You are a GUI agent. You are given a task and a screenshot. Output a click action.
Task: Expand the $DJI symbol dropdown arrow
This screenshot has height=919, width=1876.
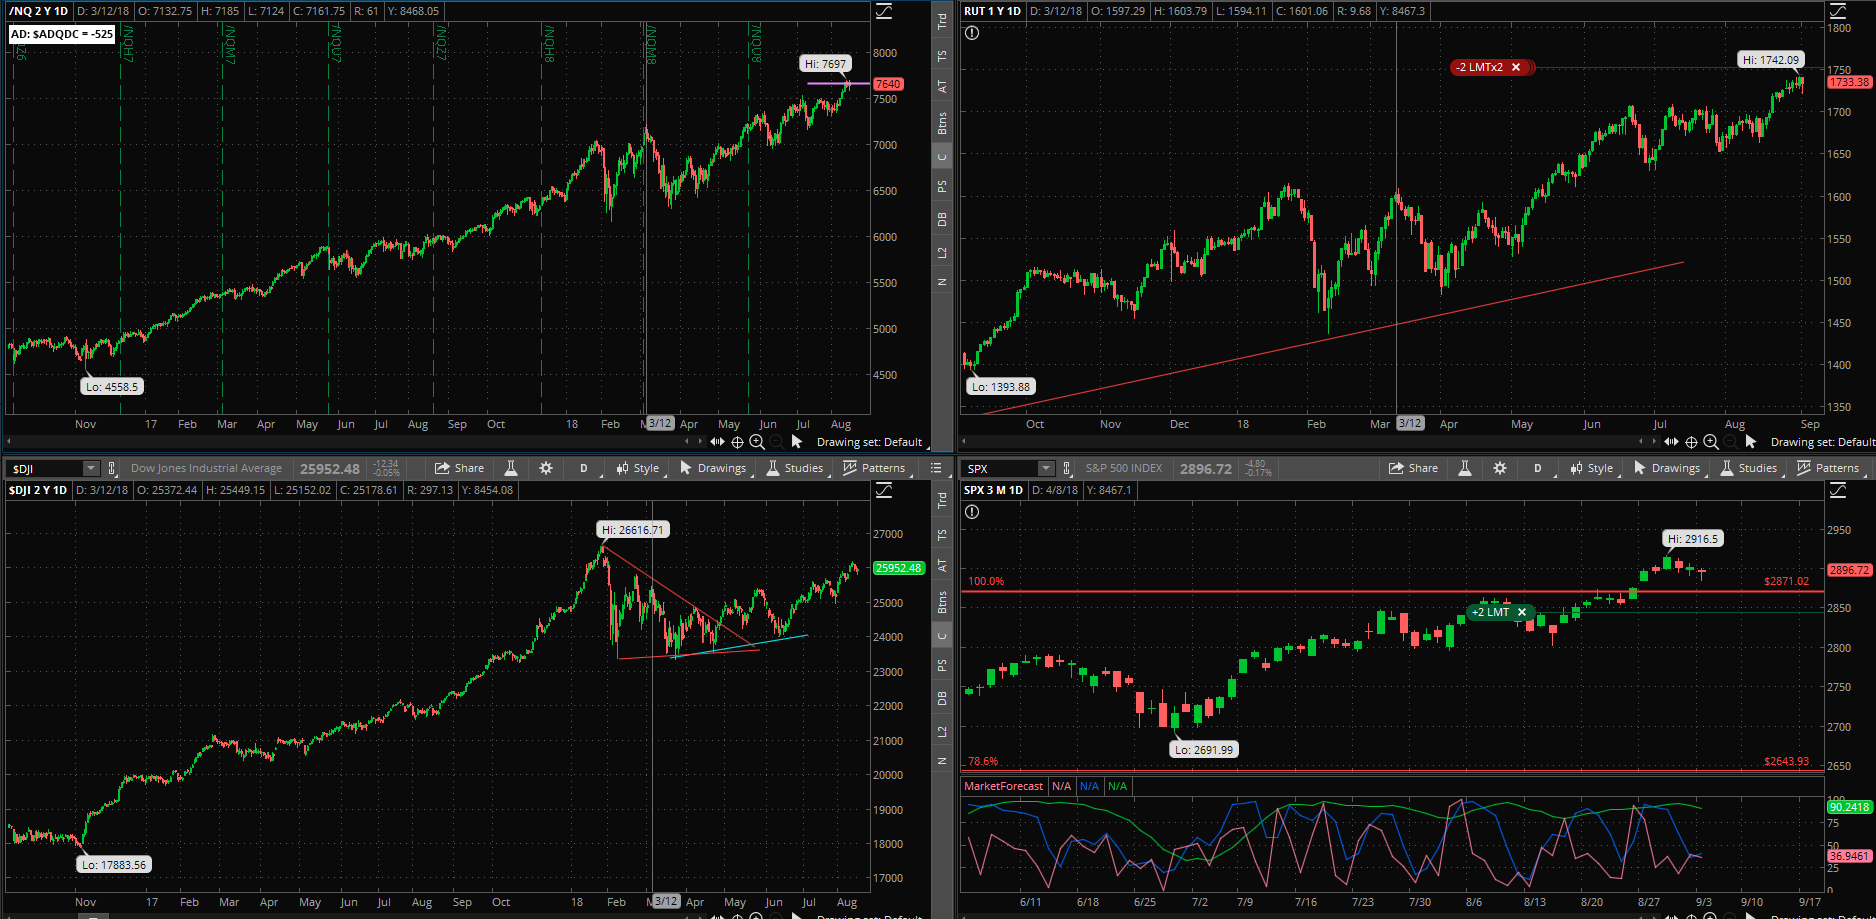[x=91, y=468]
